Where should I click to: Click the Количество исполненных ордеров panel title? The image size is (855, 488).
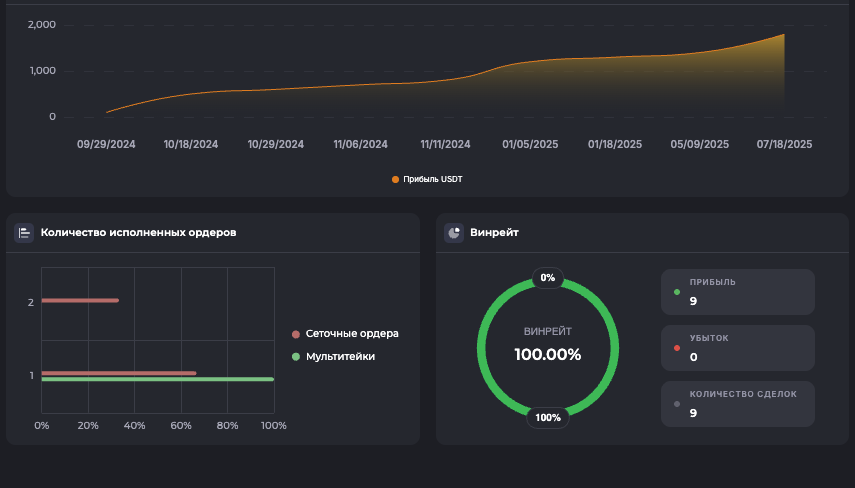pos(138,233)
